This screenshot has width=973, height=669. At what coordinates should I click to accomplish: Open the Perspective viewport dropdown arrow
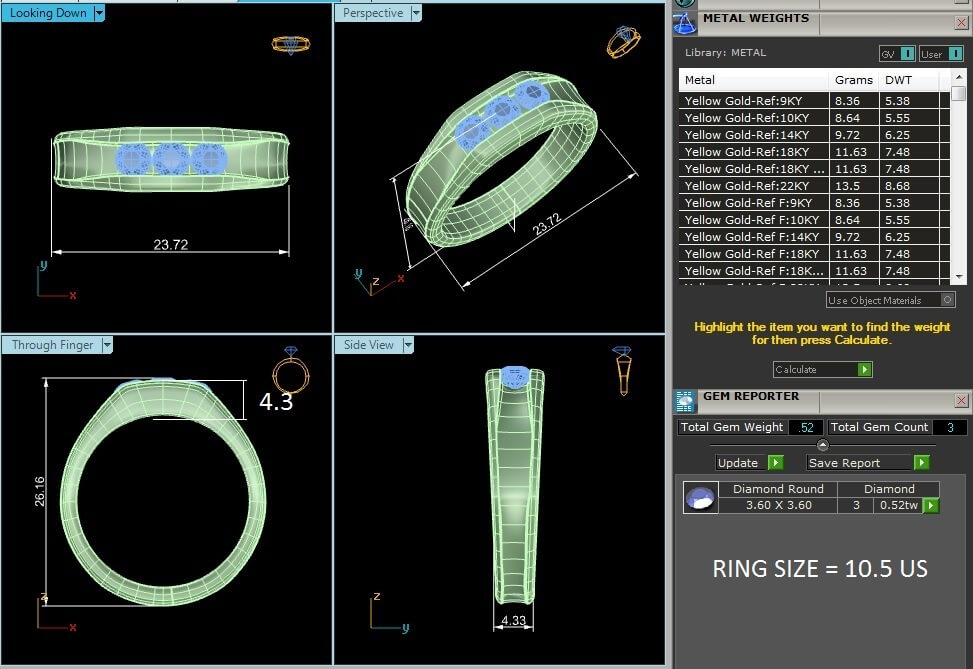coord(416,13)
